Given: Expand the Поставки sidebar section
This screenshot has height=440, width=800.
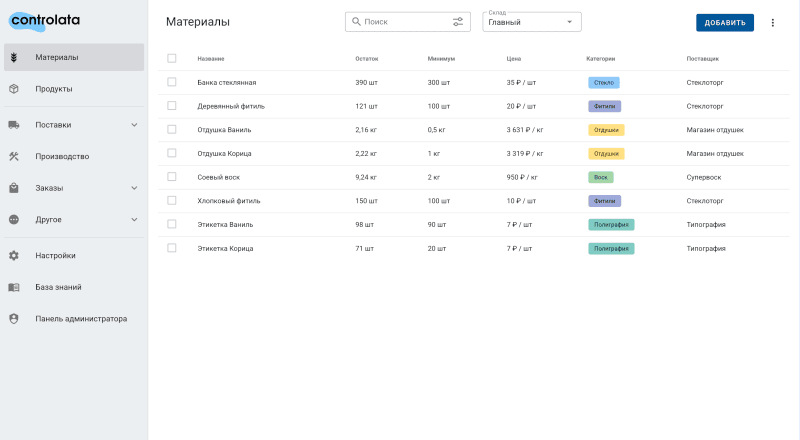Looking at the screenshot, I should 134,125.
